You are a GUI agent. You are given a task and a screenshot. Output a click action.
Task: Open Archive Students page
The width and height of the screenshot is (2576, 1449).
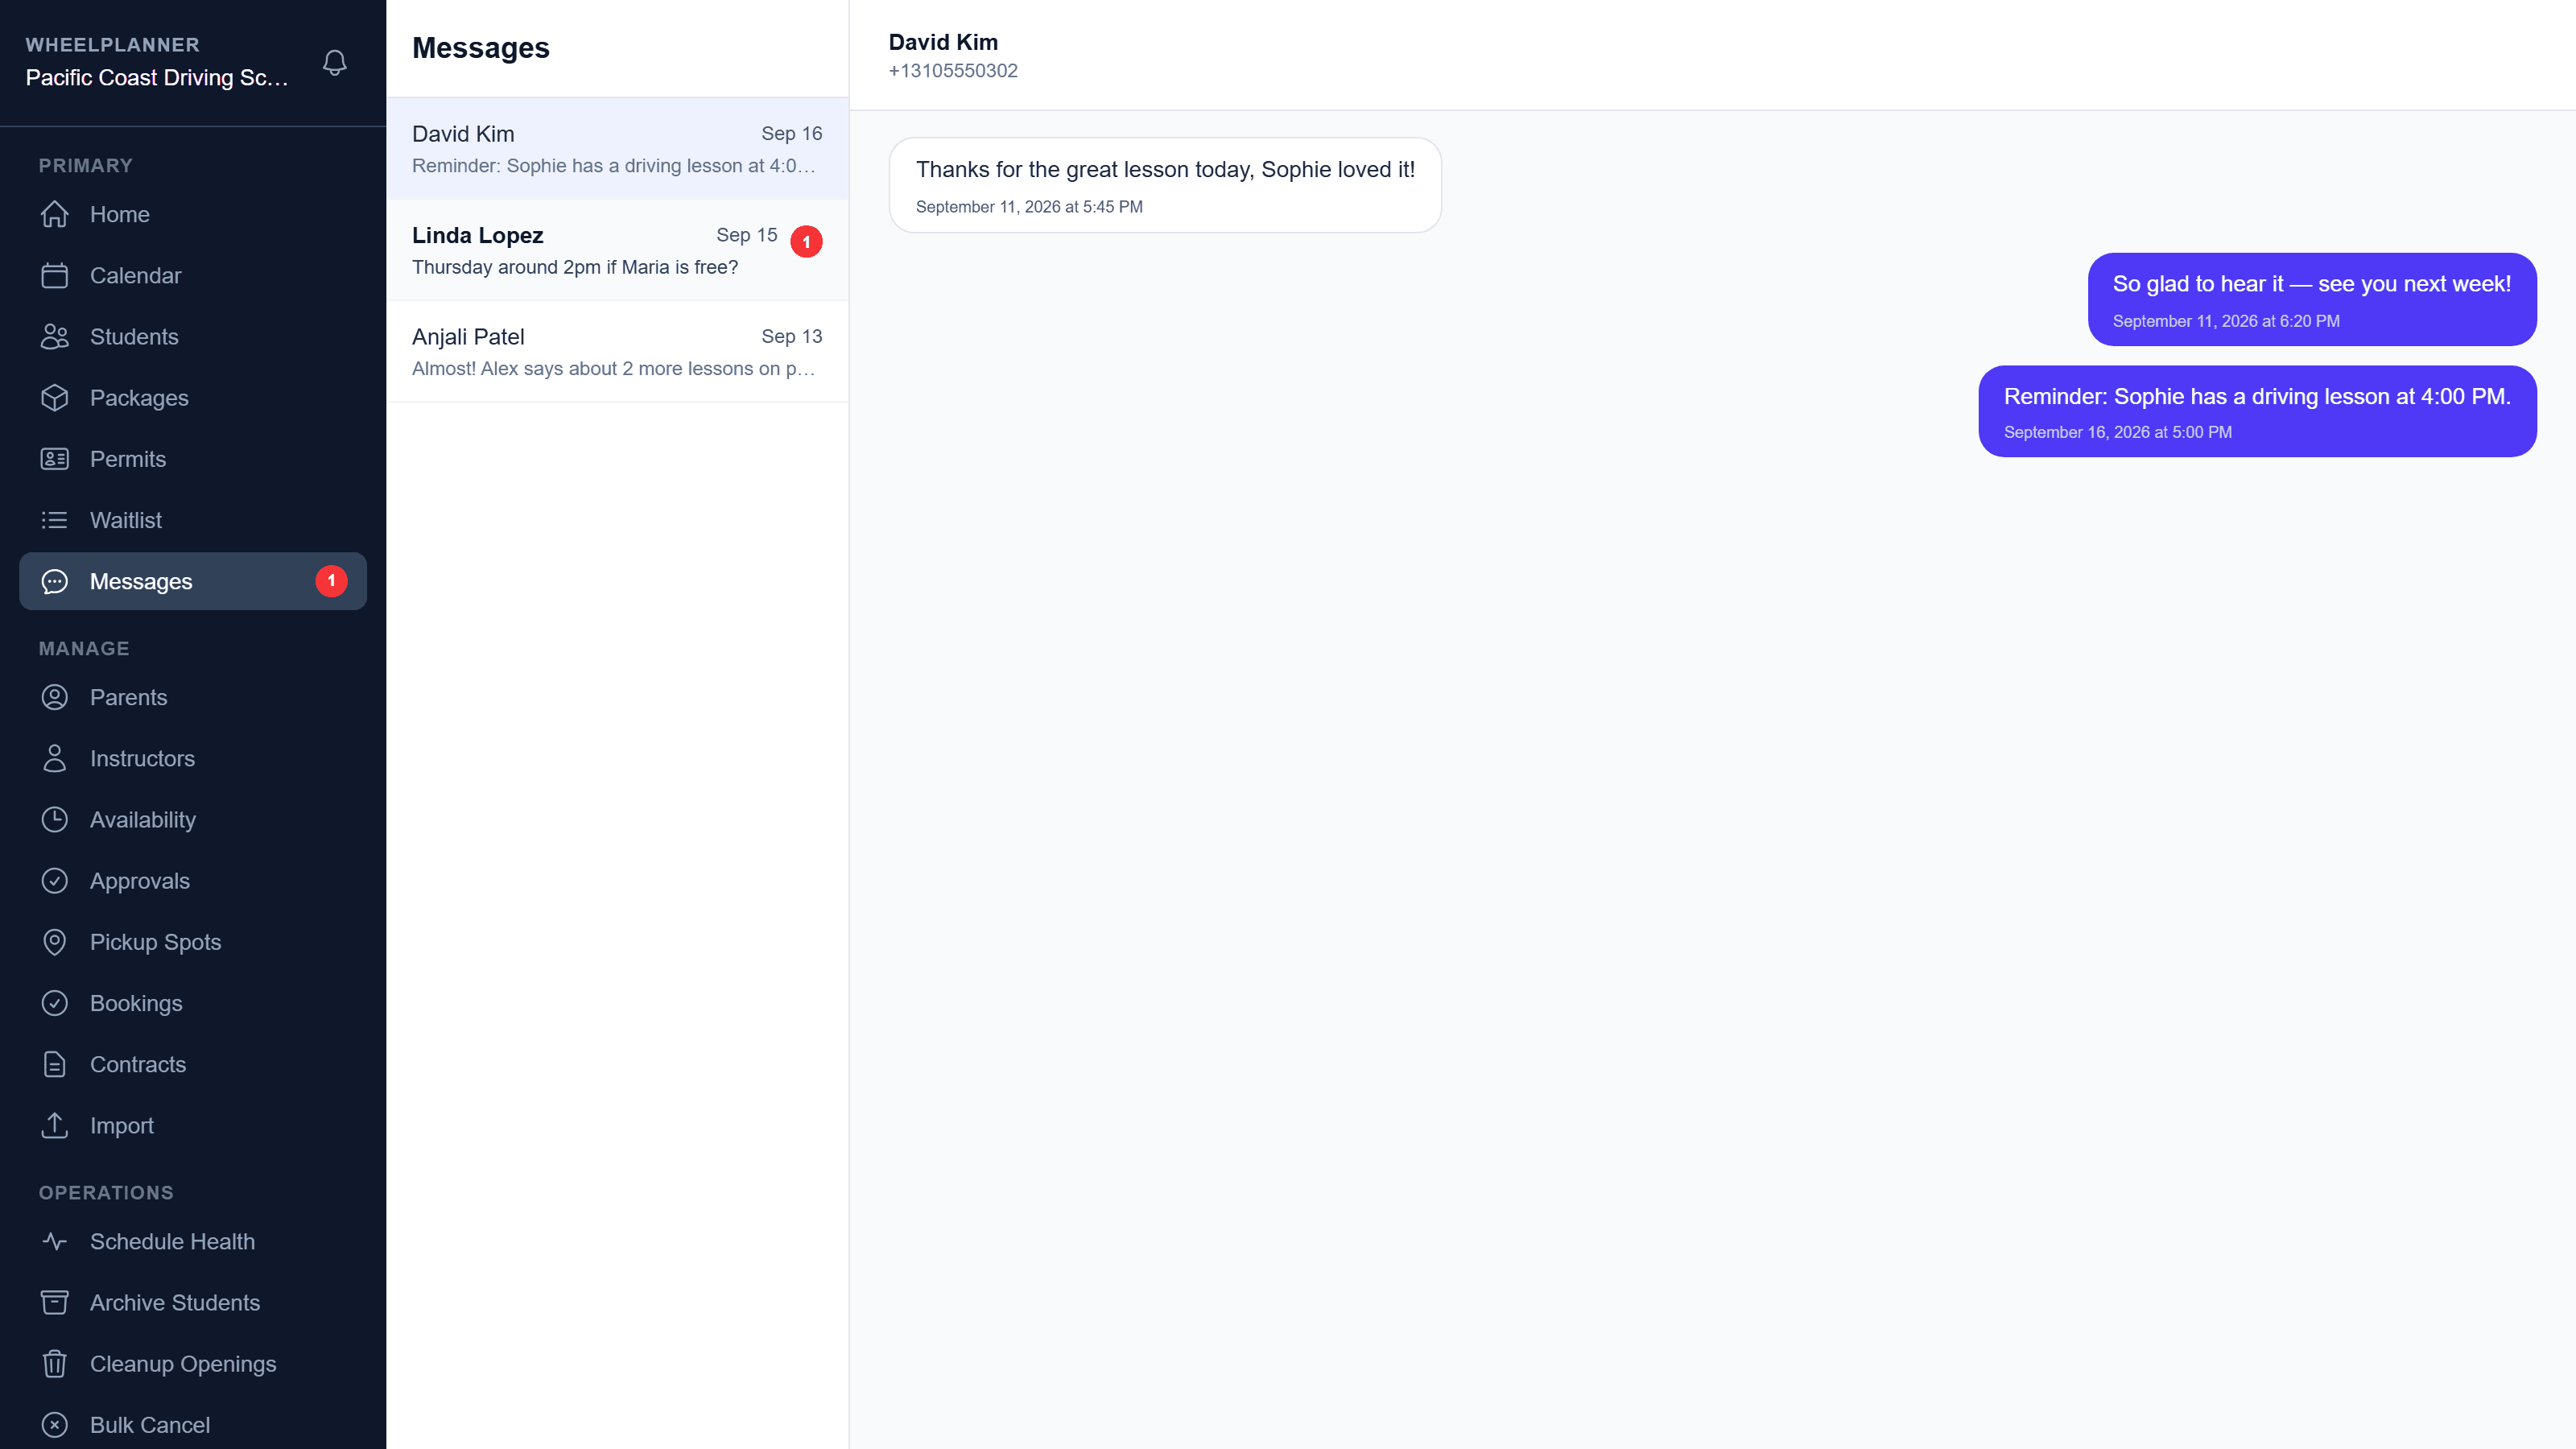[x=193, y=1302]
